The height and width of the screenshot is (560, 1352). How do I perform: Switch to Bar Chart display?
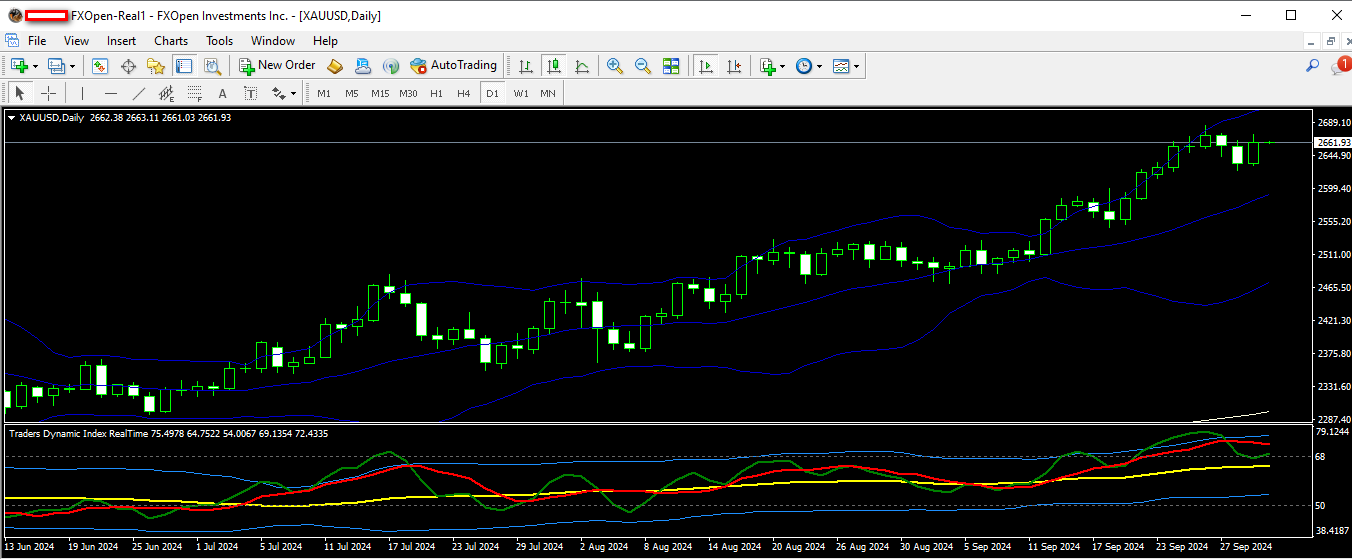[525, 66]
